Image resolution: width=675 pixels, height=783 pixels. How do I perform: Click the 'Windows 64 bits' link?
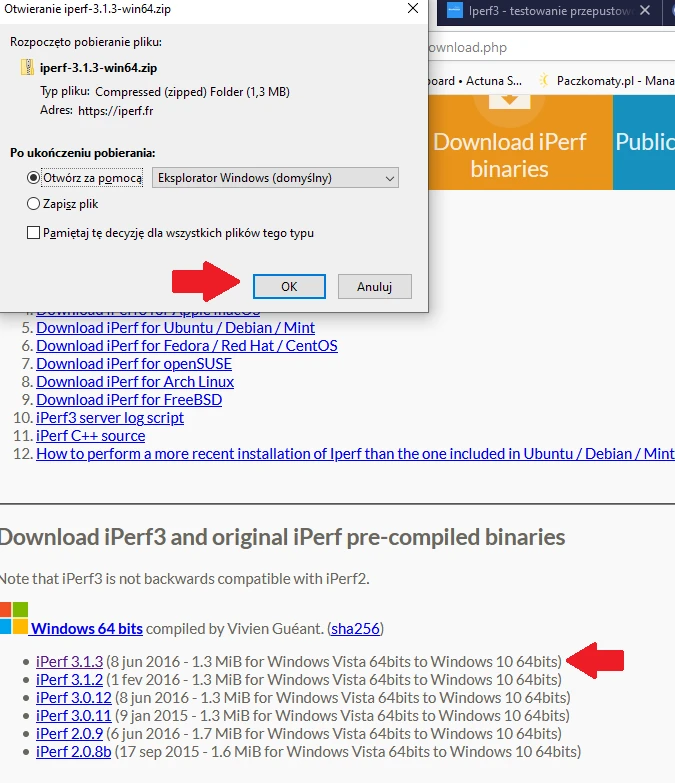[87, 628]
